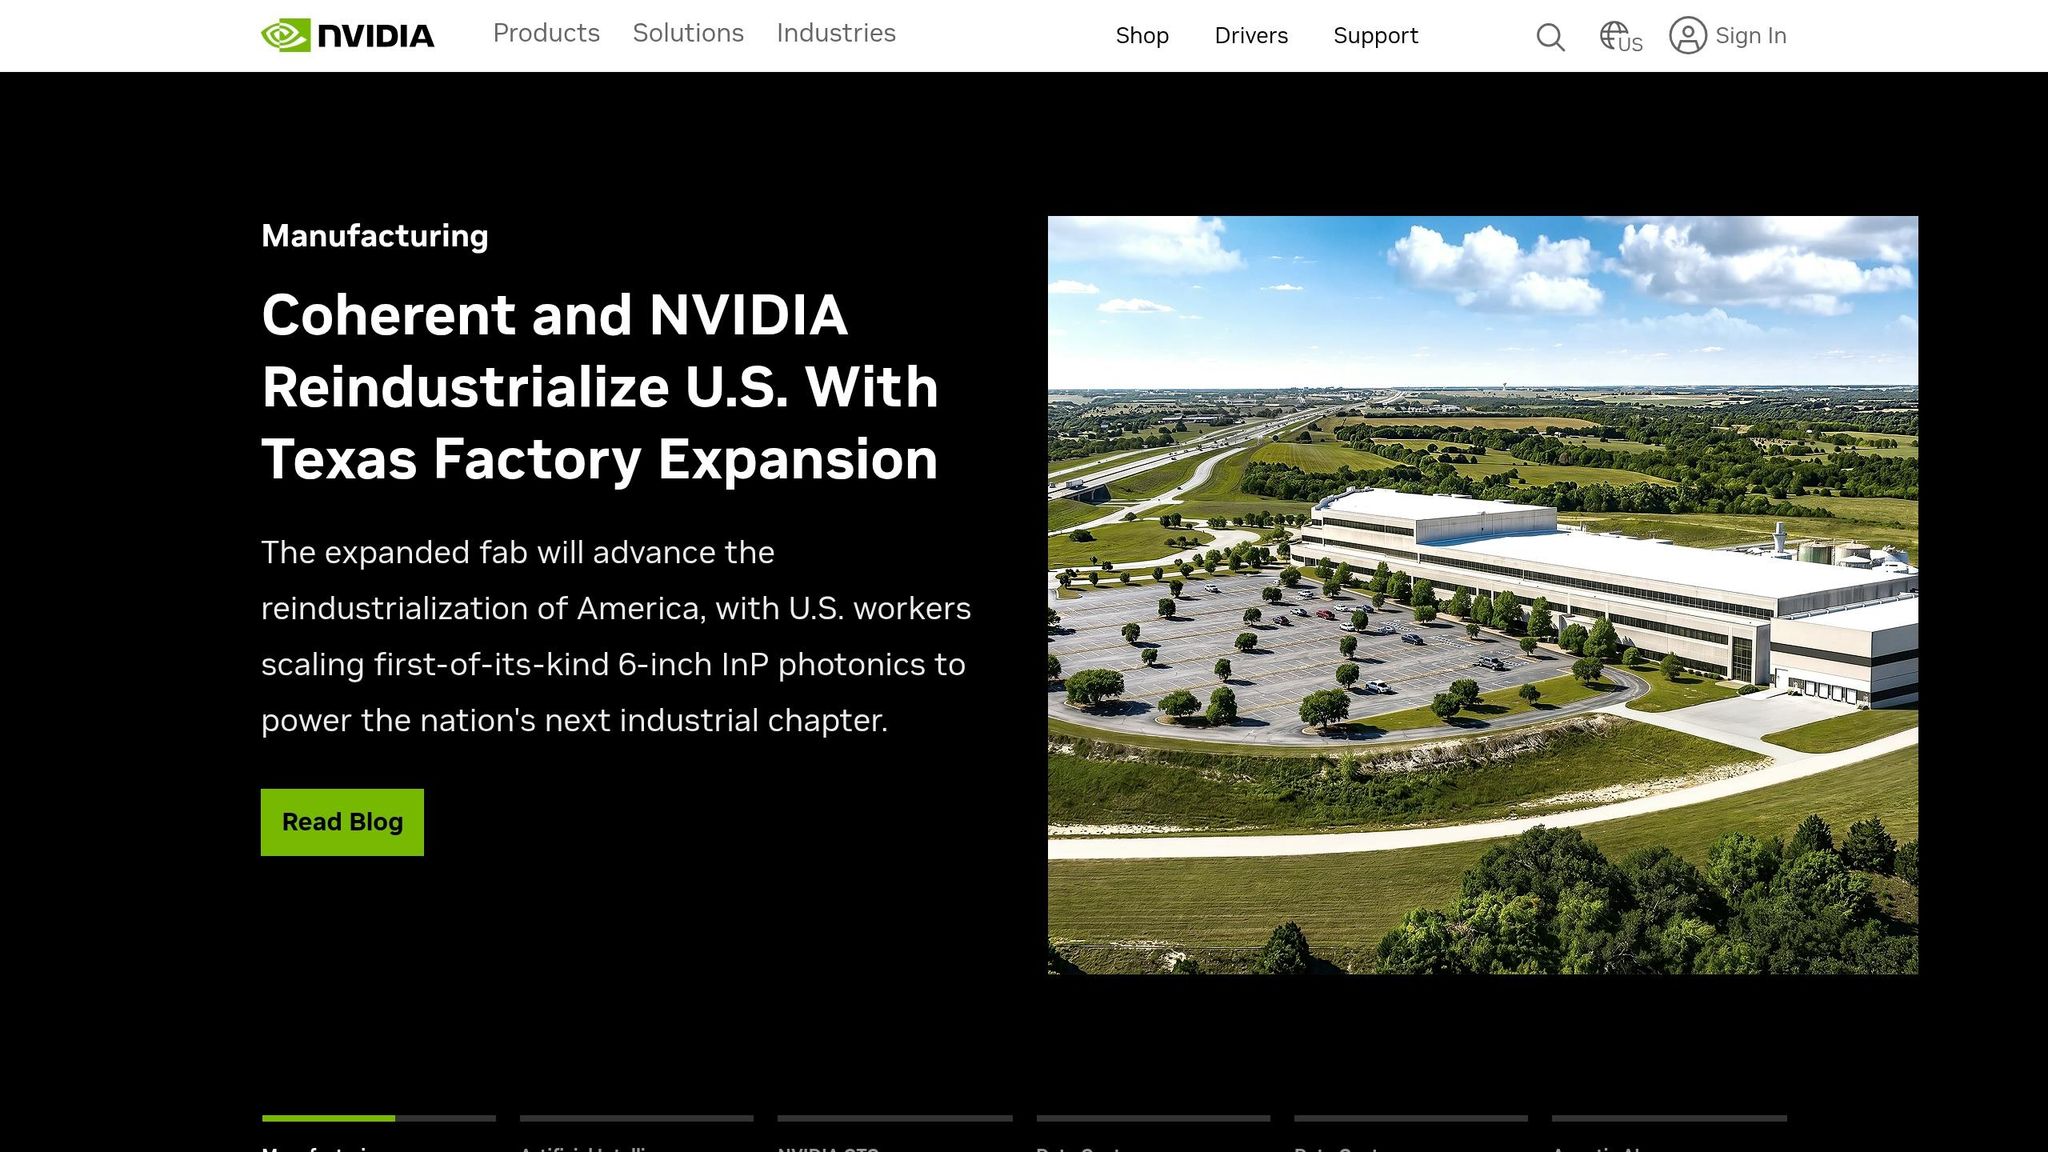Select the Manufacturing carousel progress bar
Image resolution: width=2048 pixels, height=1152 pixels.
pyautogui.click(x=379, y=1118)
